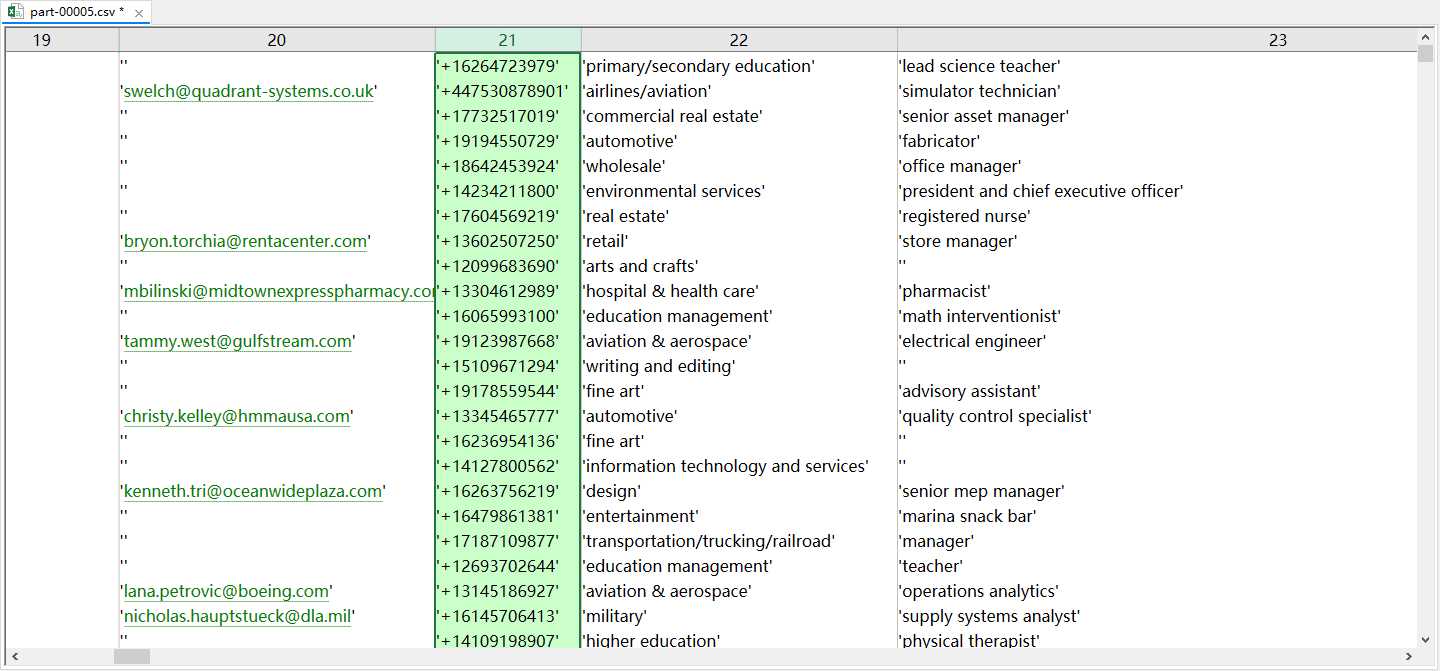The image size is (1440, 671).
Task: Open kenneth.tri@oceanwideplaza.com email link
Action: 253,491
